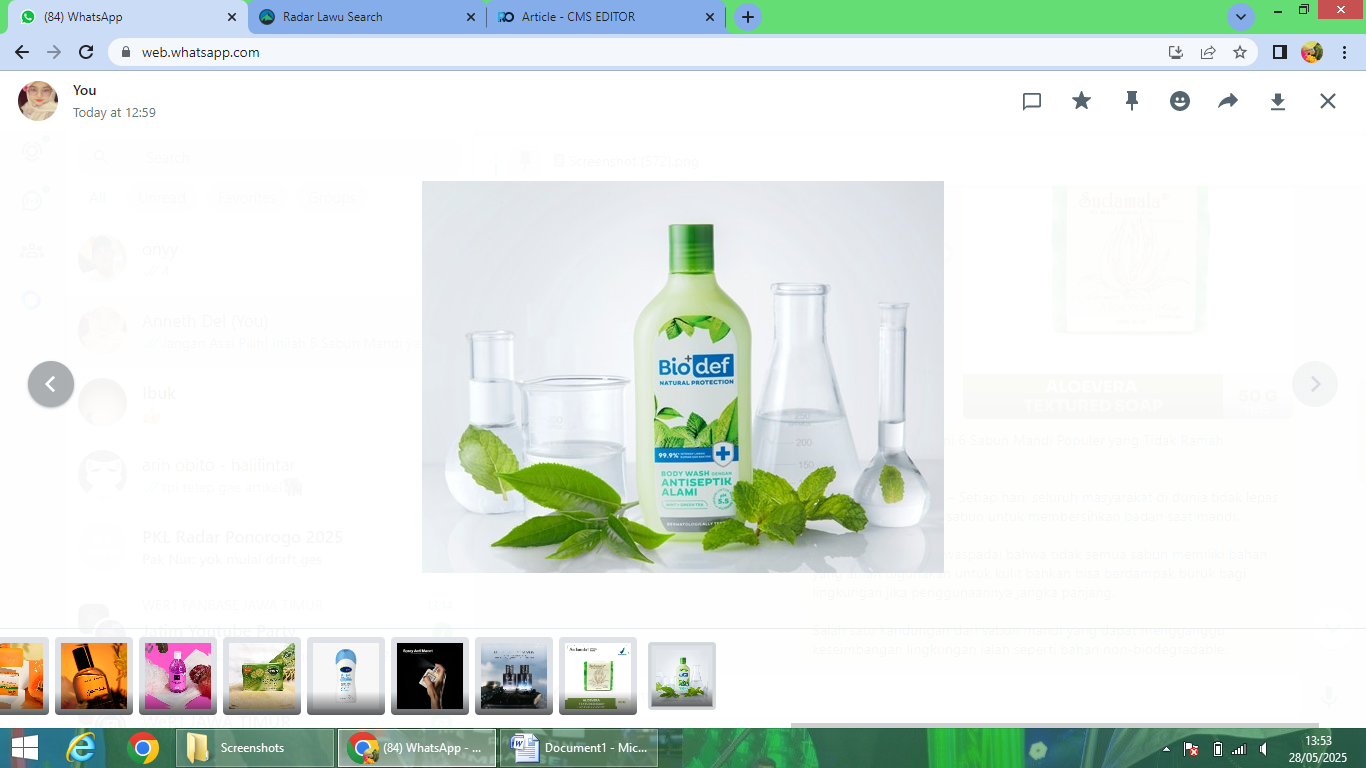
Task: Close the Article - CMS EDITOR tab
Action: click(x=710, y=17)
